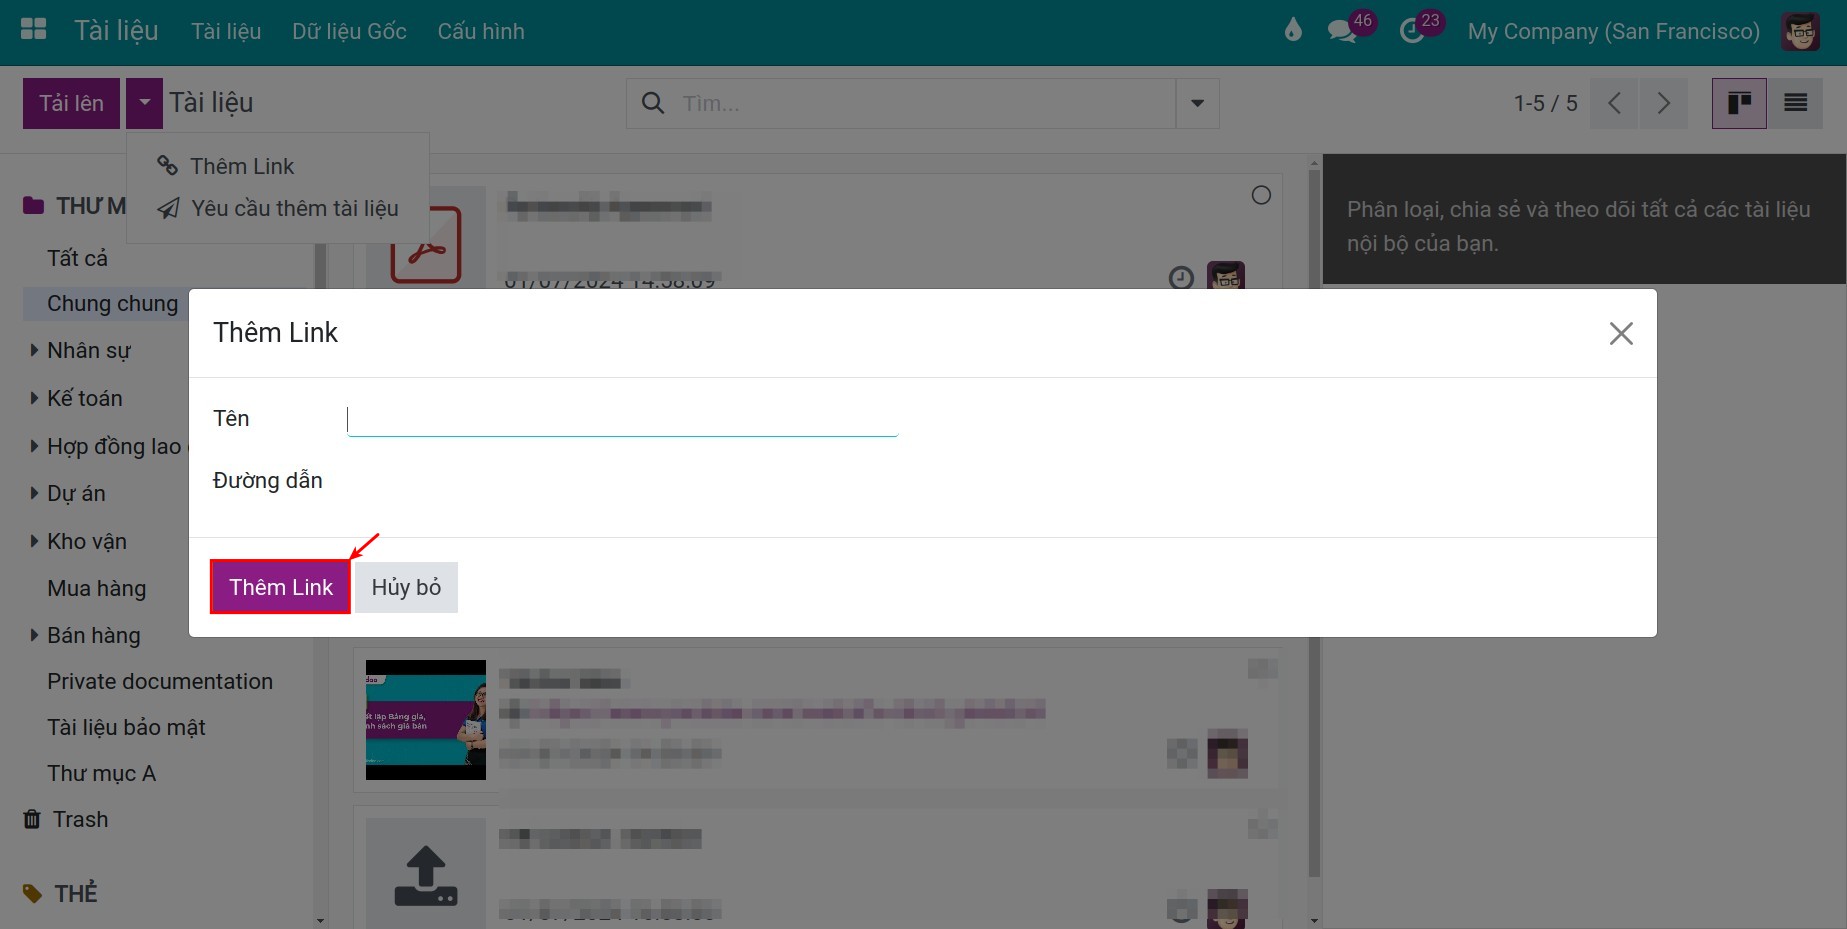Open the conversations chat icon with 46 badge

pos(1343,31)
